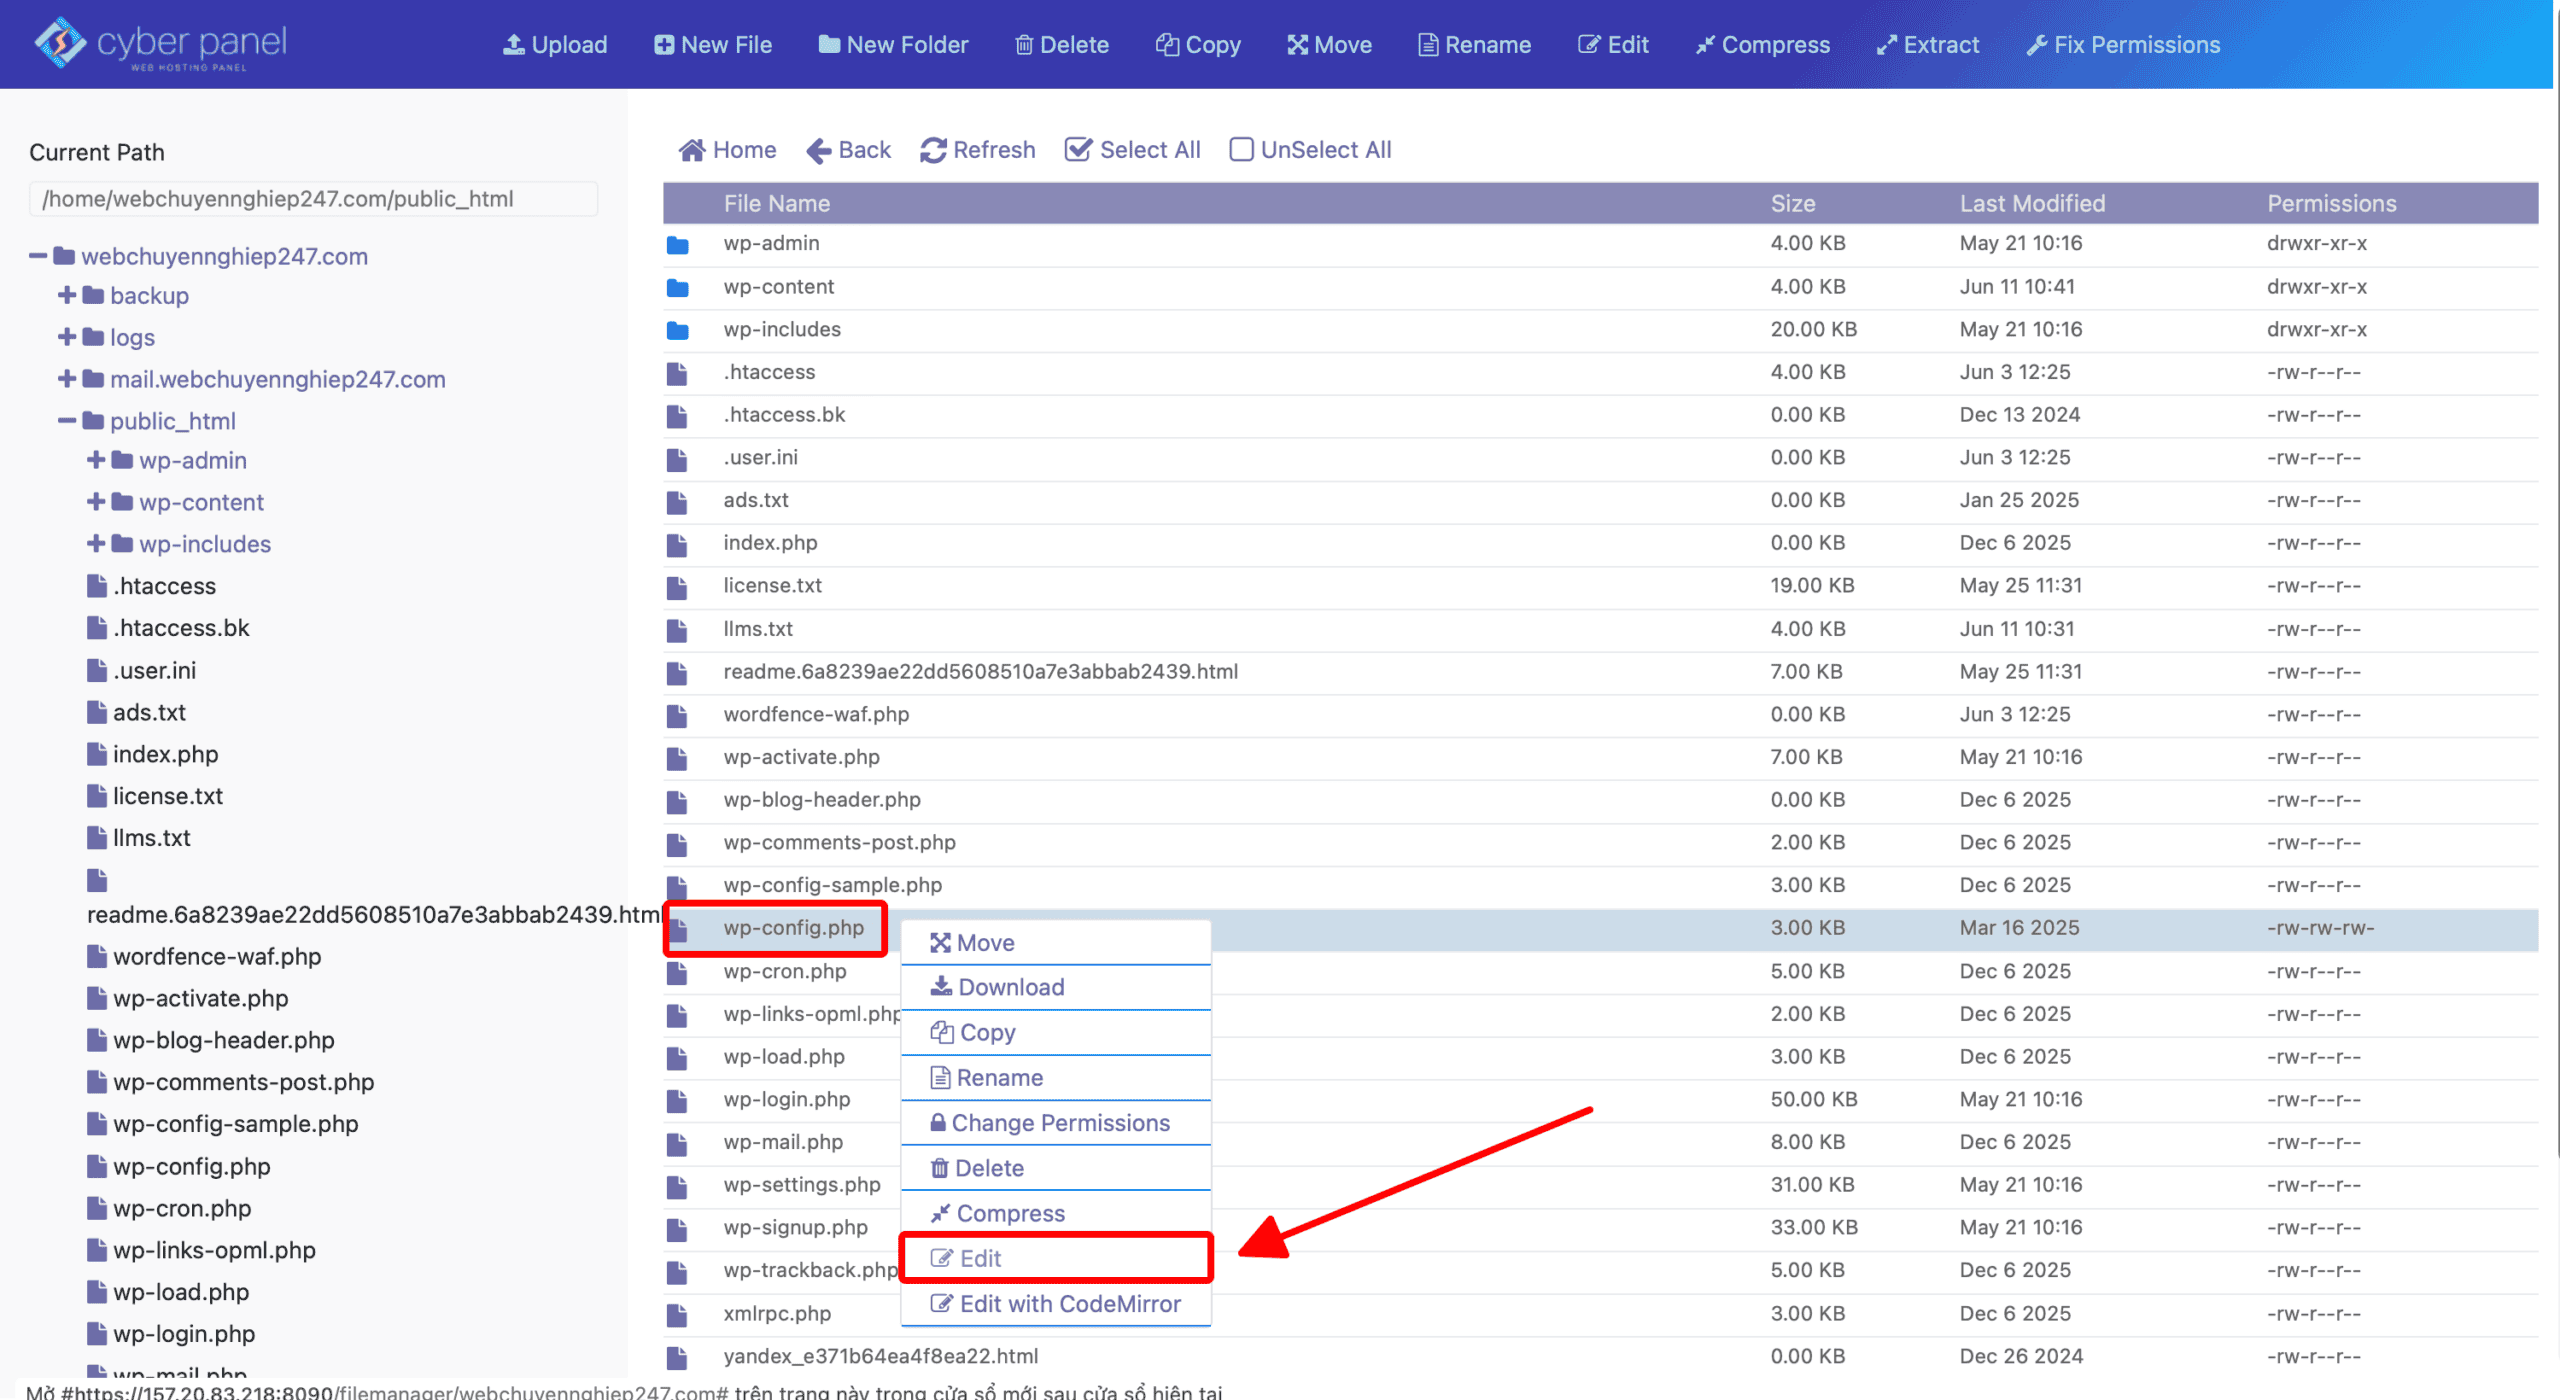Click the Upload toolbar icon
Viewport: 2560px width, 1400px height.
coord(513,45)
